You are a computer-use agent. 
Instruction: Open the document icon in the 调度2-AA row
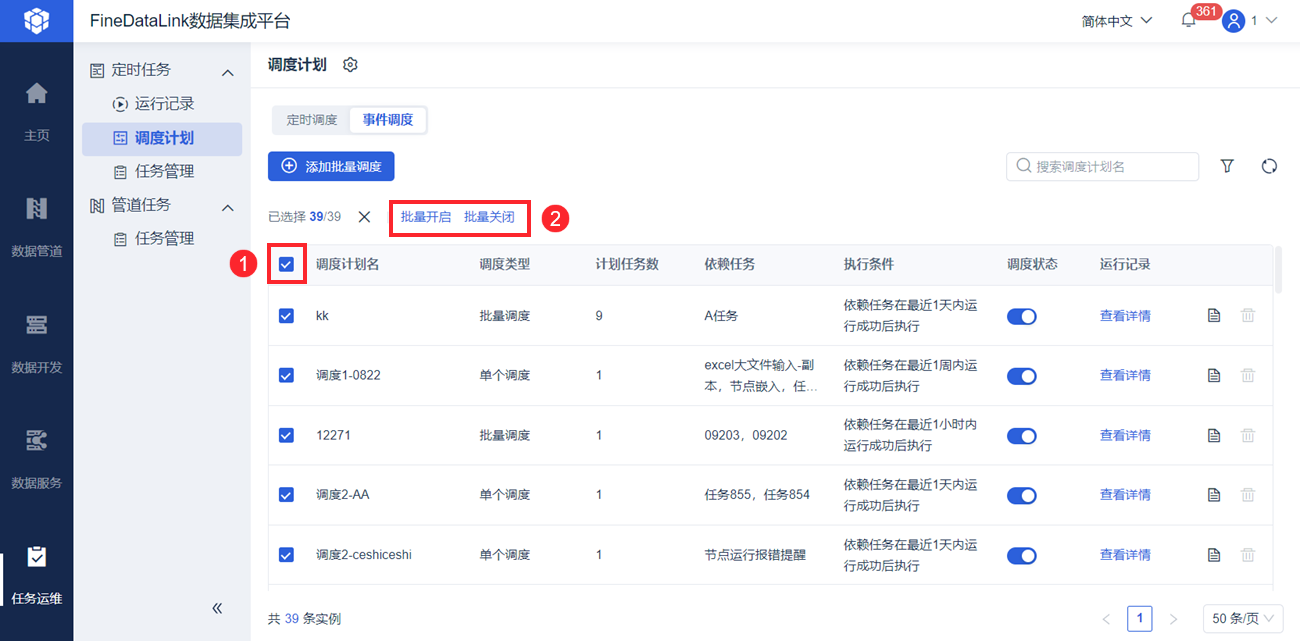1214,495
